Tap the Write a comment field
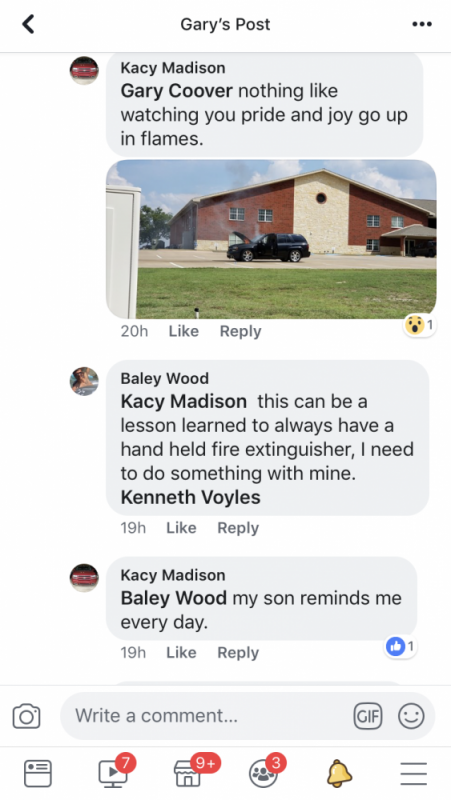 pos(206,716)
